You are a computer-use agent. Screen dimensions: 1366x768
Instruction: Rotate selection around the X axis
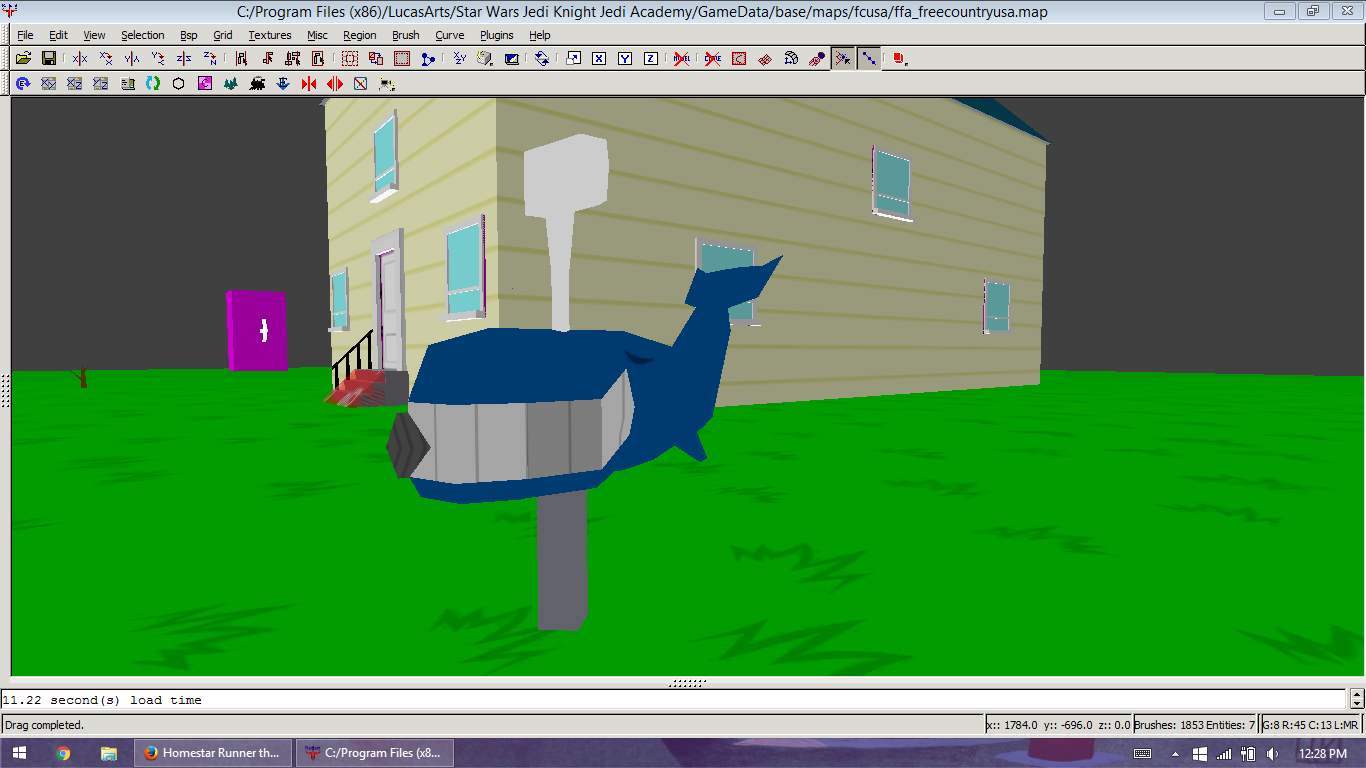tap(106, 58)
